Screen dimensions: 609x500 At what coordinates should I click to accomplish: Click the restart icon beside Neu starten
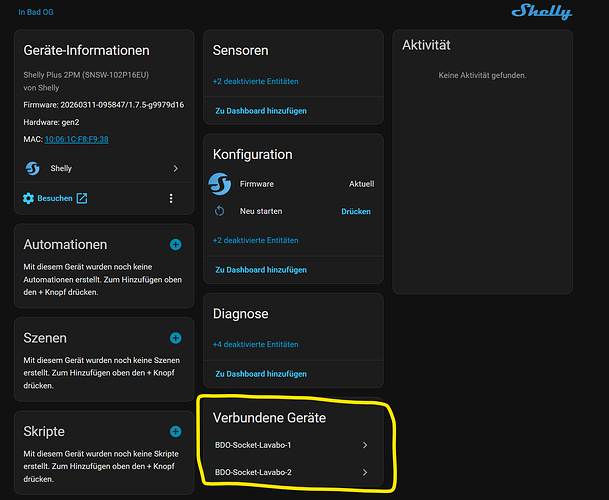tap(220, 212)
